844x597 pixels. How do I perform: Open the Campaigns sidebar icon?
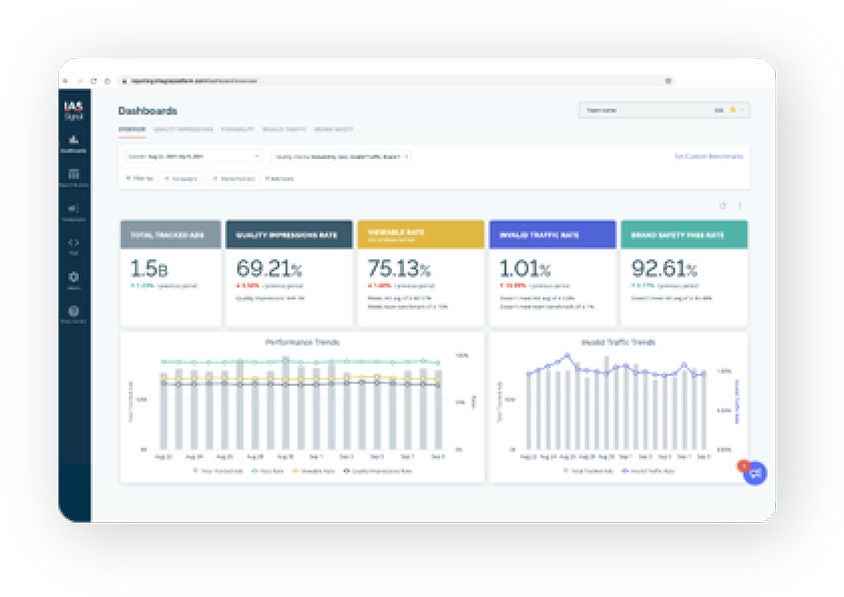pos(74,211)
